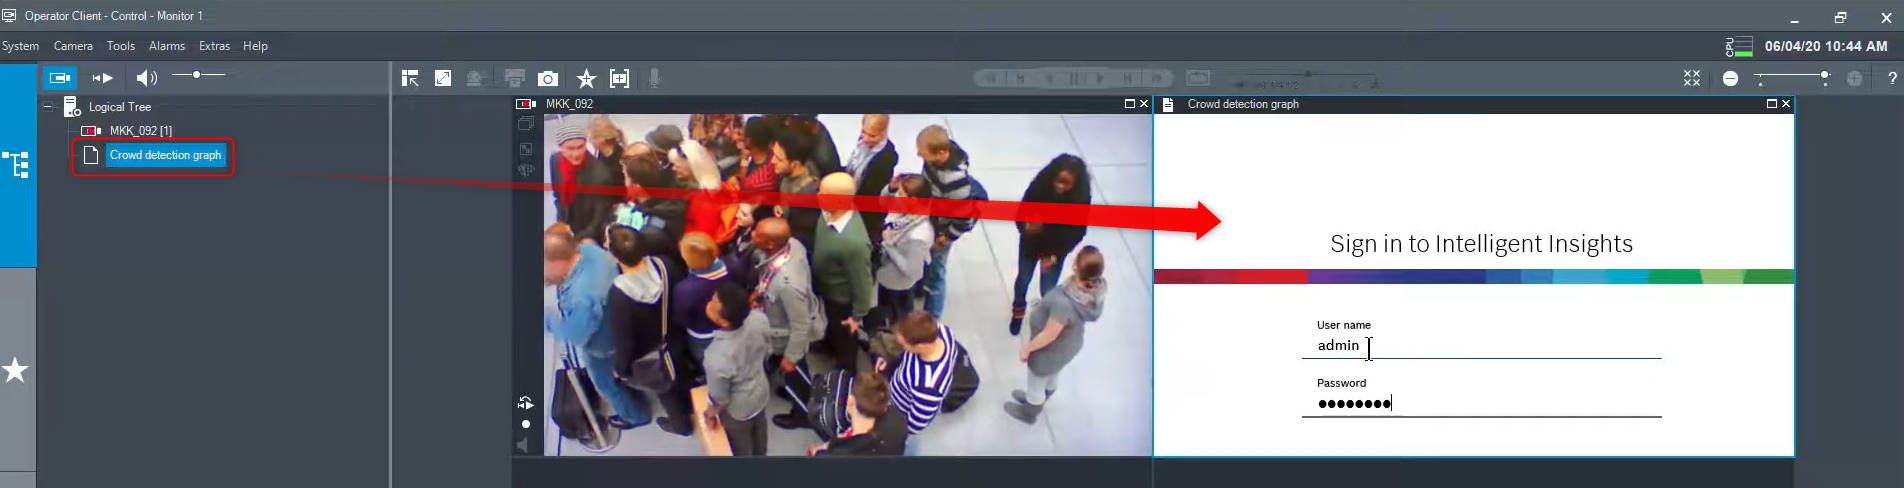Click the User name input field
The width and height of the screenshot is (1904, 488).
[1480, 346]
